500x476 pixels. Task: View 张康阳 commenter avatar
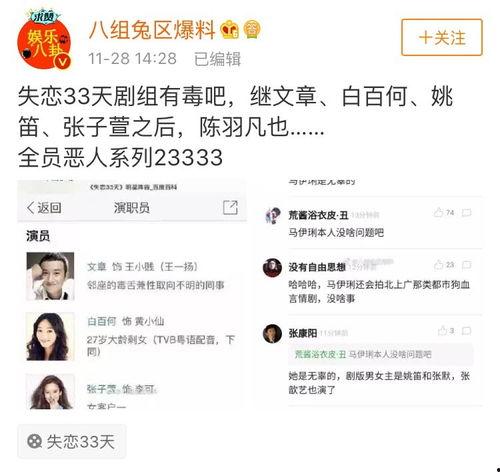[272, 333]
